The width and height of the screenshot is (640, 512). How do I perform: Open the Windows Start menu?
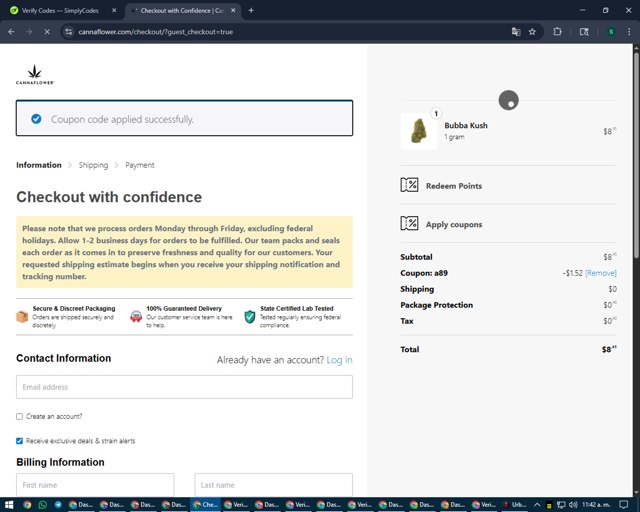(9, 505)
